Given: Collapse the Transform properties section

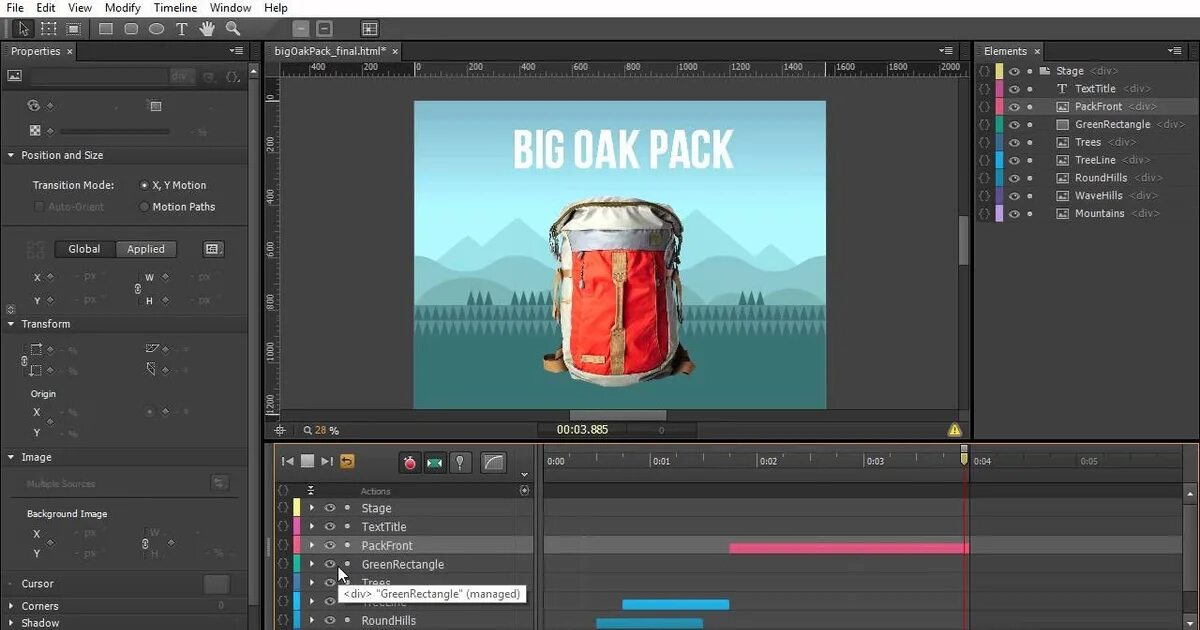Looking at the screenshot, I should (10, 324).
